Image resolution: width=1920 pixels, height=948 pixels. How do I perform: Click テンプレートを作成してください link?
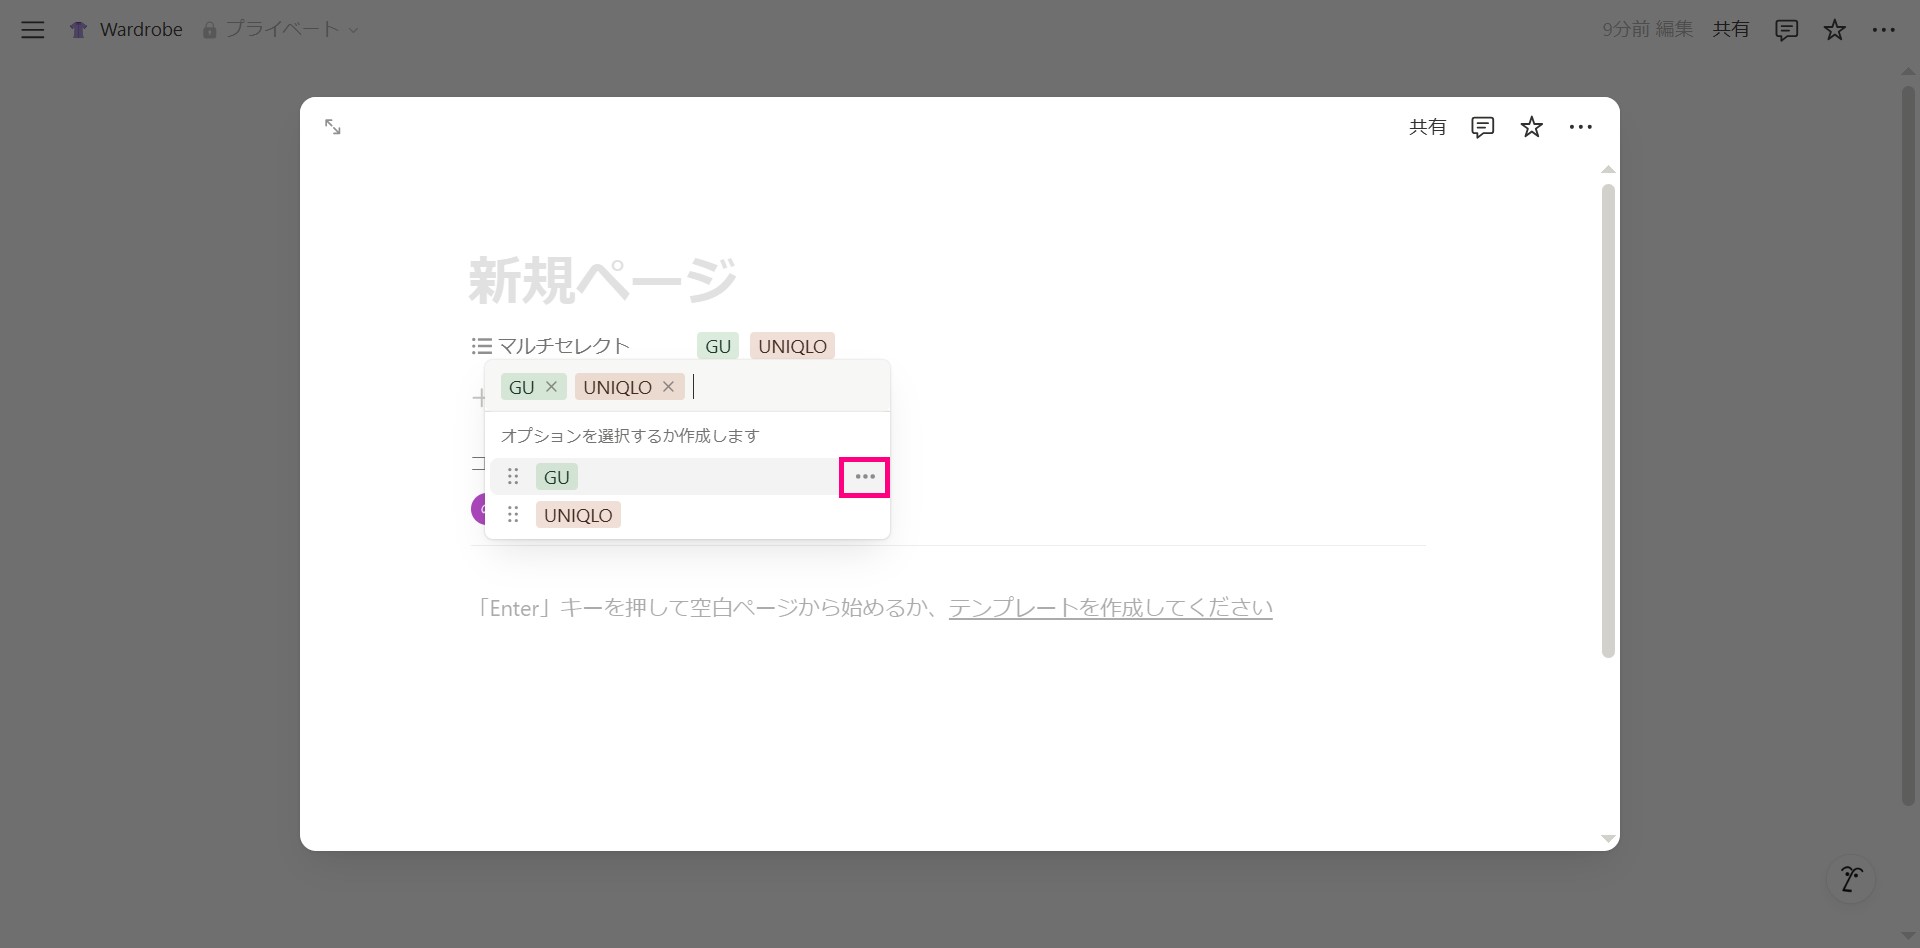point(1110,608)
